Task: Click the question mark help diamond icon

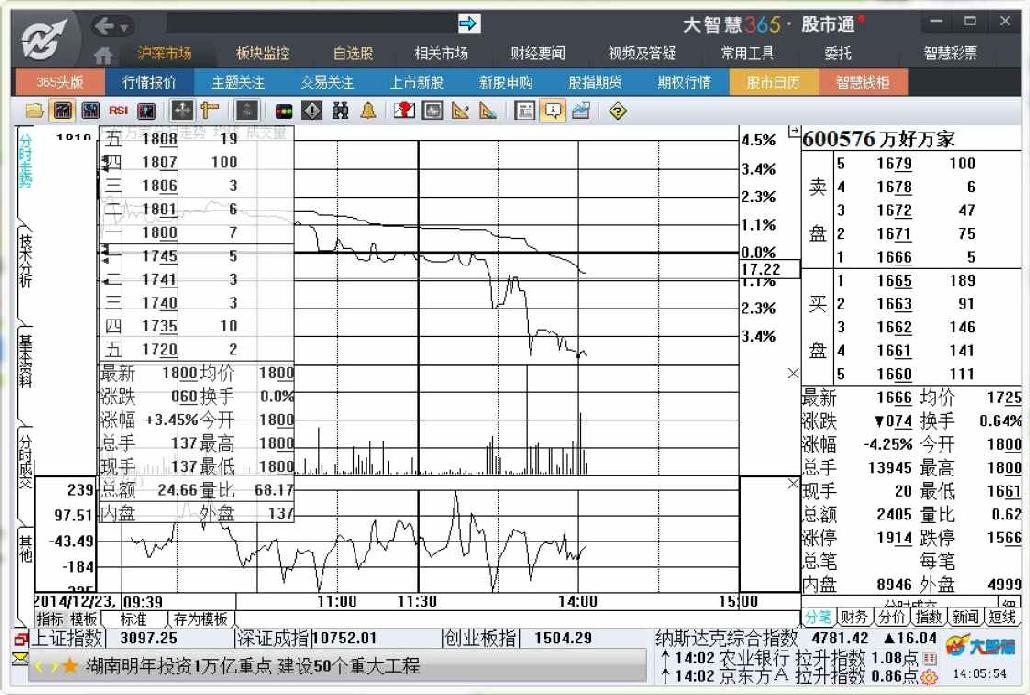Action: click(617, 110)
